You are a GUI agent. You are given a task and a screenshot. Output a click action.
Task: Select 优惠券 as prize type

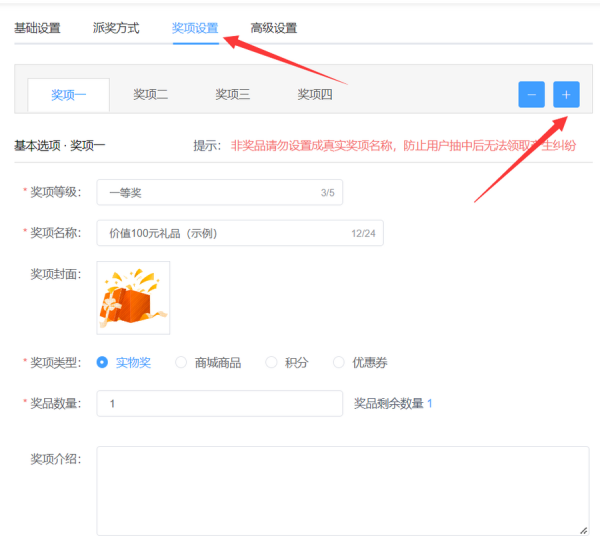tap(360, 362)
